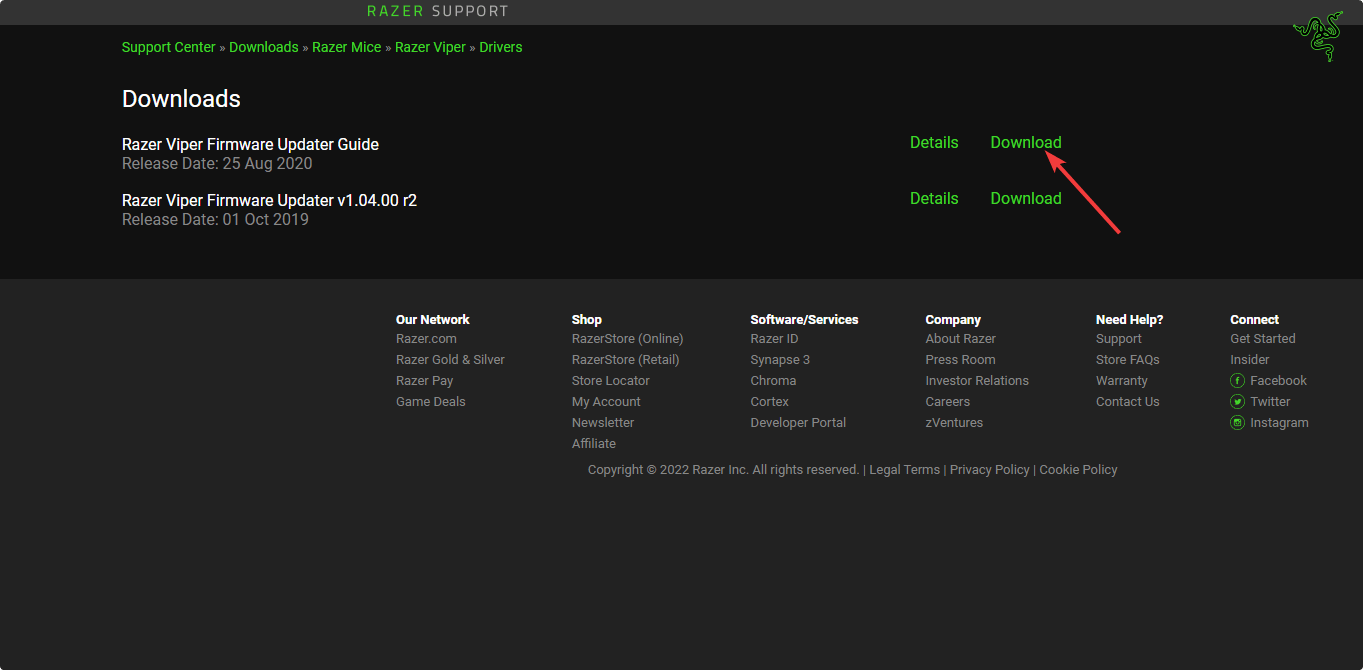Open zVentures link
This screenshot has width=1363, height=670.
tap(954, 422)
